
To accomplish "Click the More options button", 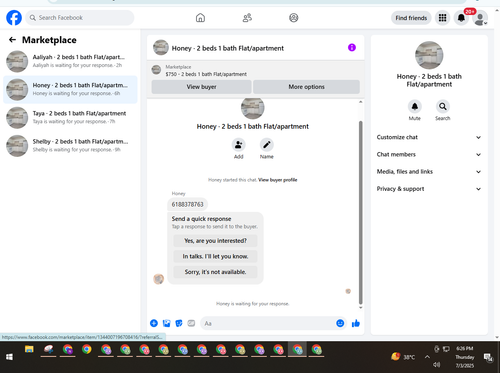I will 306,87.
